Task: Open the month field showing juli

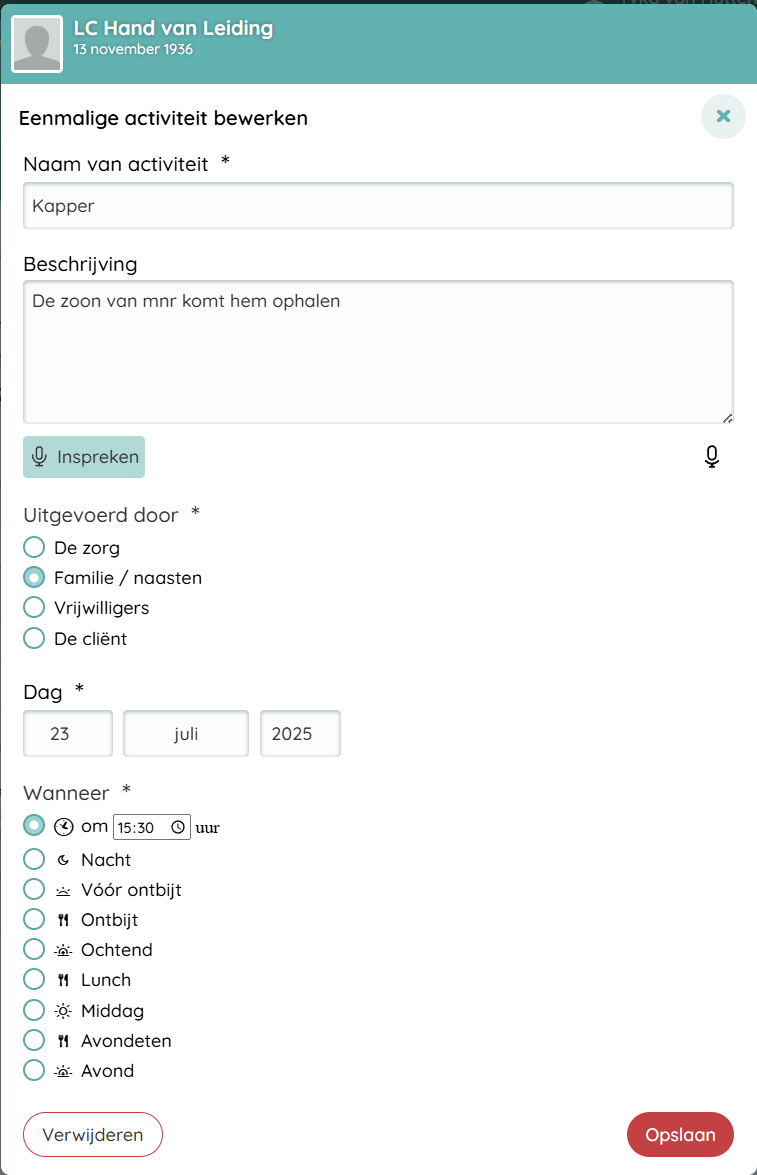Action: pyautogui.click(x=186, y=733)
